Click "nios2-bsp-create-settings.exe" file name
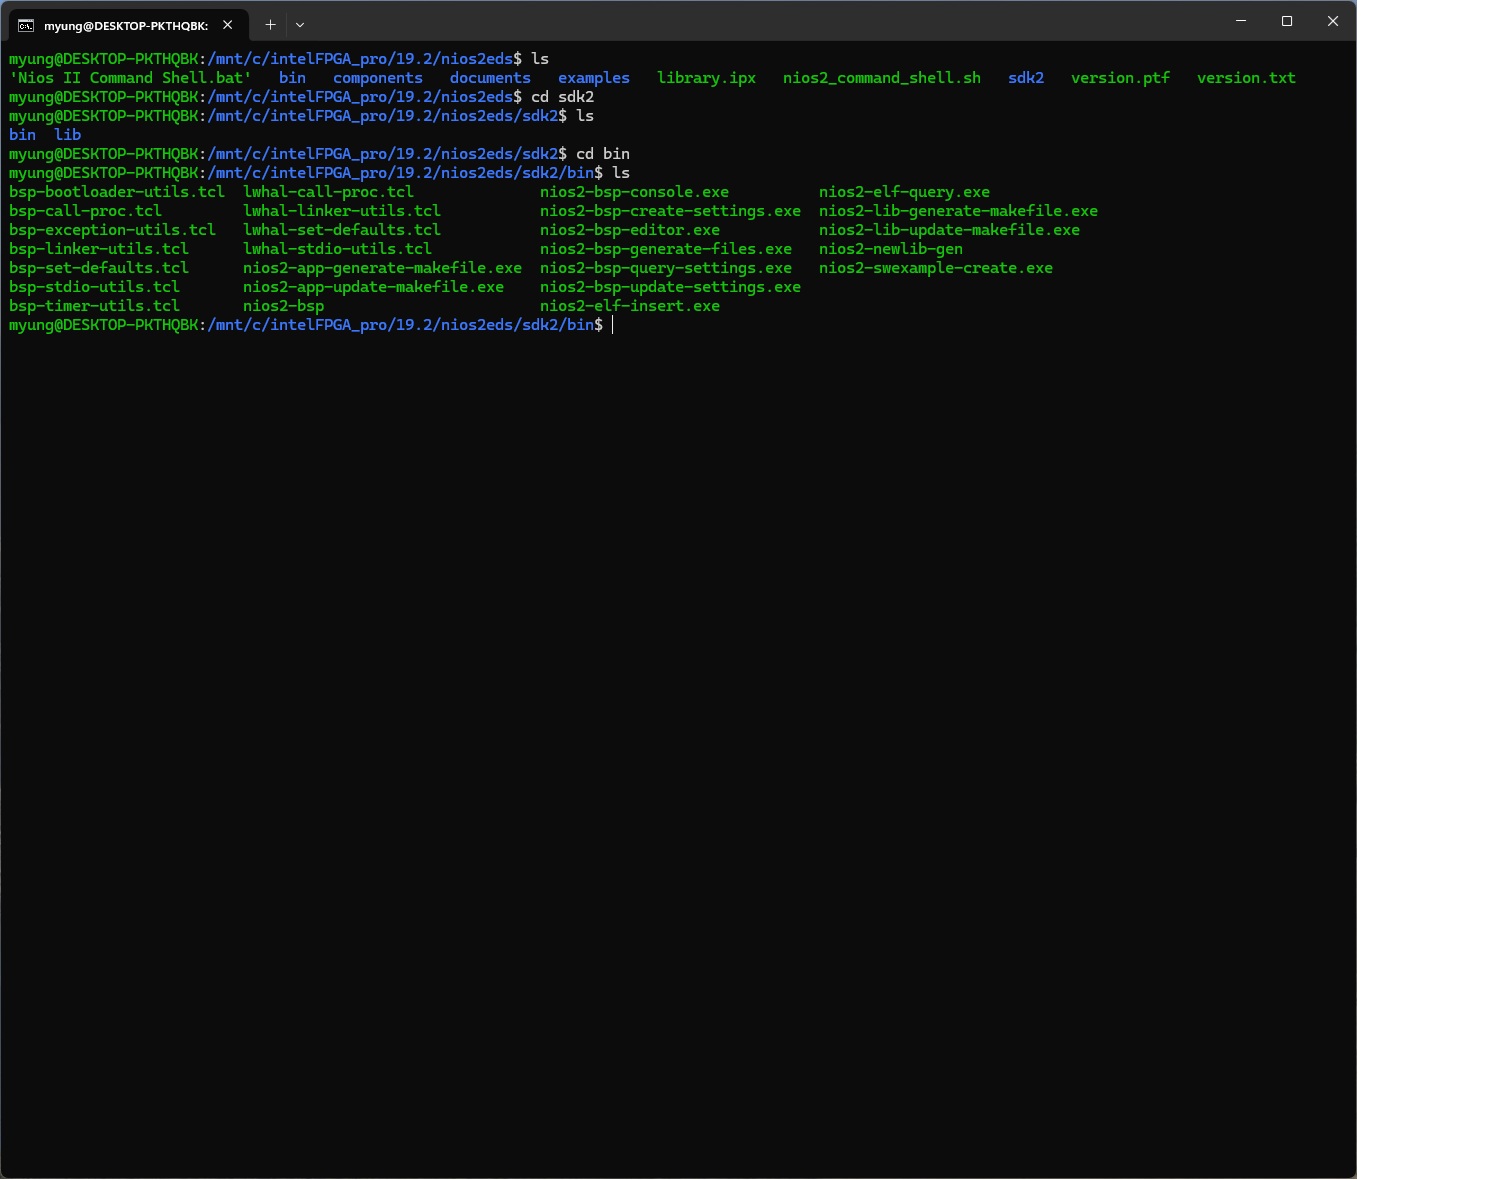1498x1180 pixels. [x=670, y=211]
